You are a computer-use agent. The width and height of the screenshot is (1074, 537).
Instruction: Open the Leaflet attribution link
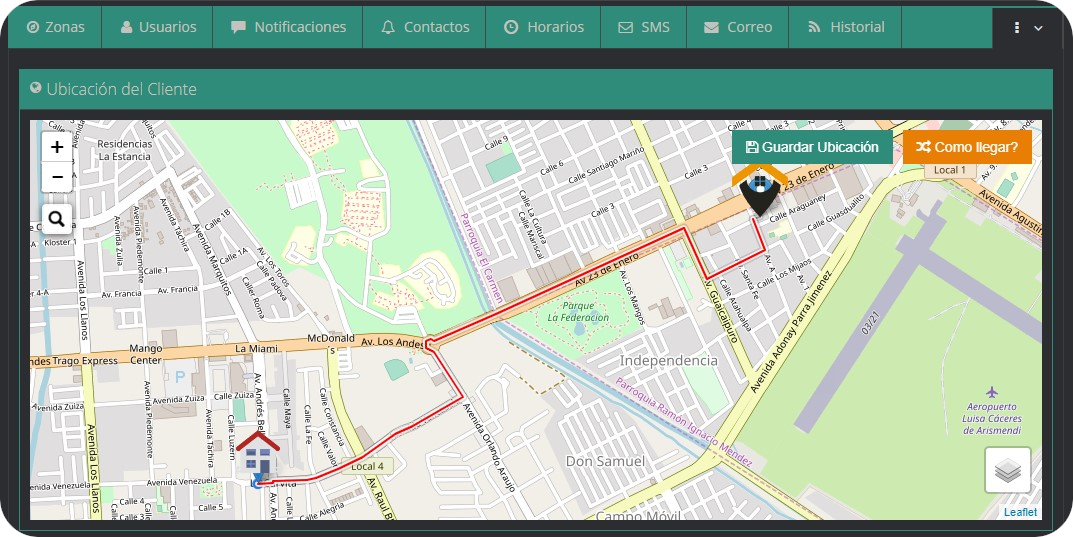pyautogui.click(x=1020, y=512)
